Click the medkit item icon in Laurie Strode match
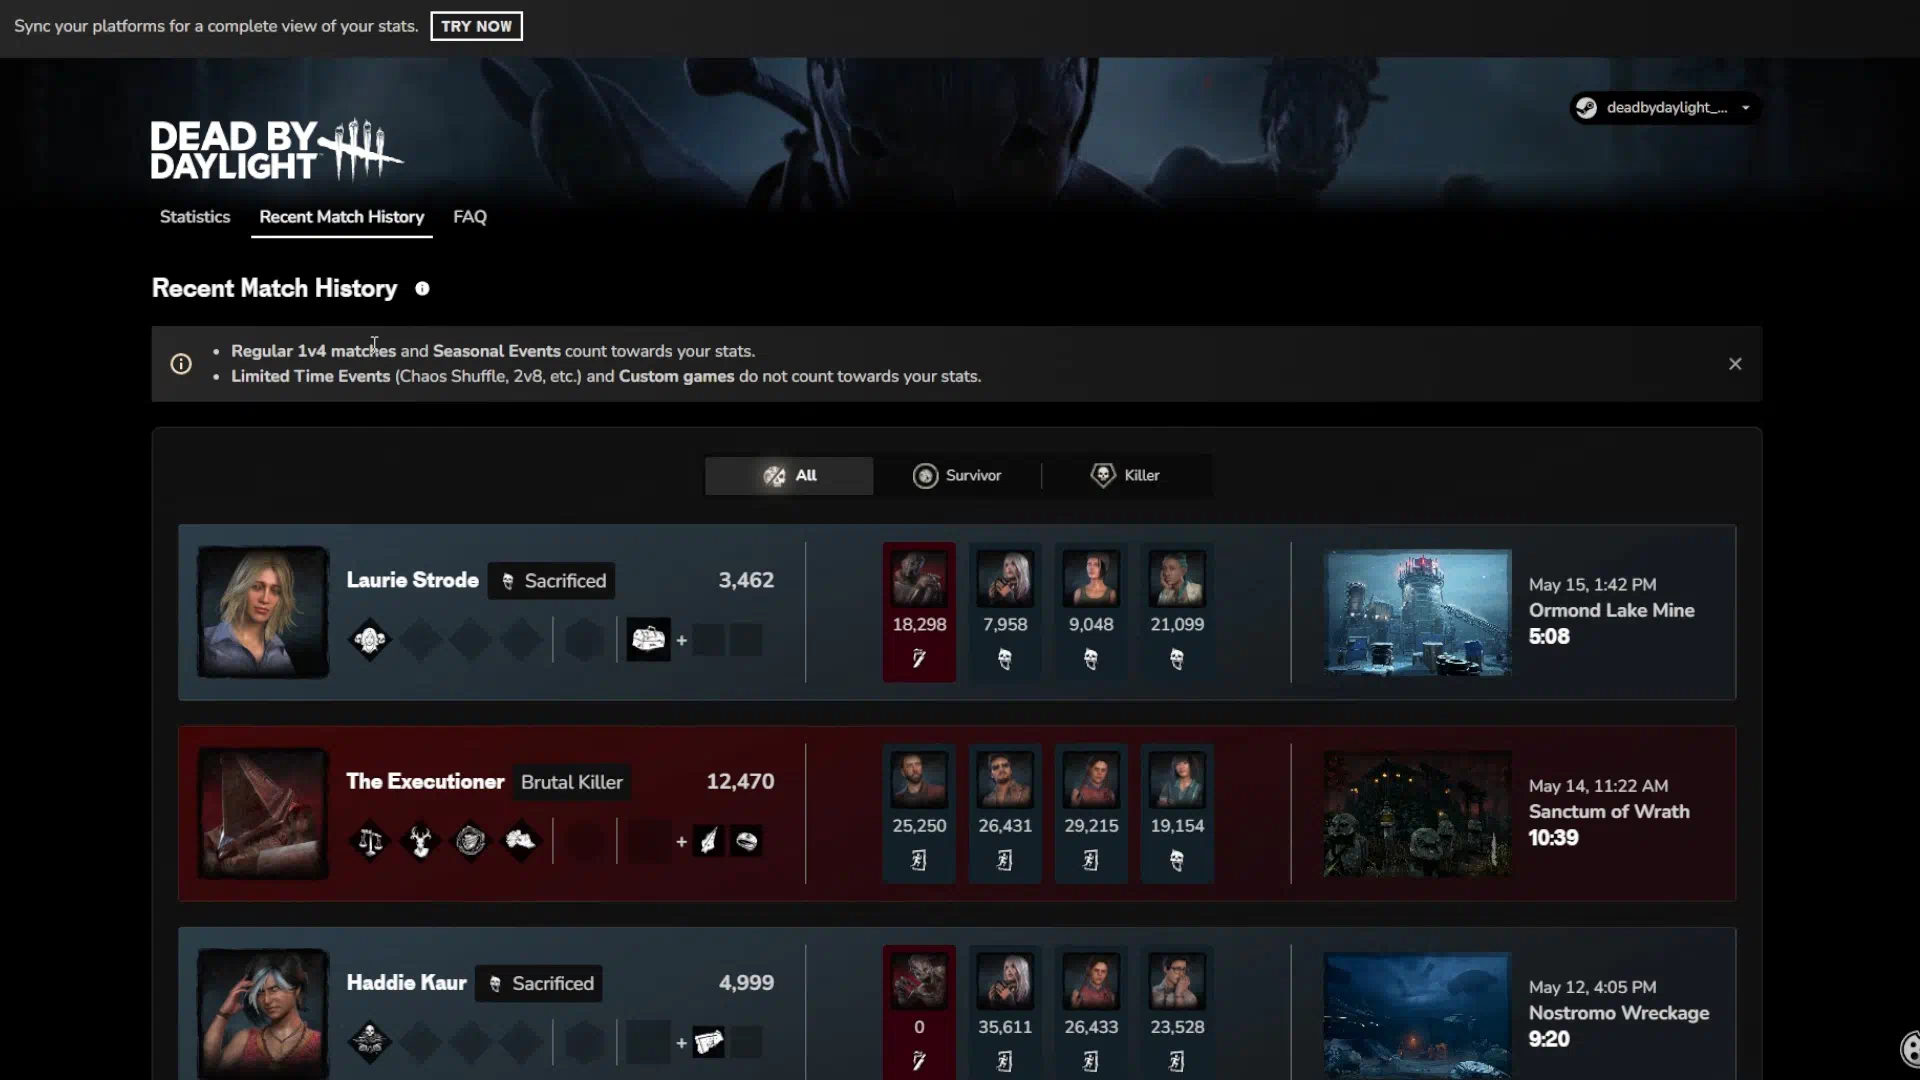The image size is (1920, 1080). point(648,640)
